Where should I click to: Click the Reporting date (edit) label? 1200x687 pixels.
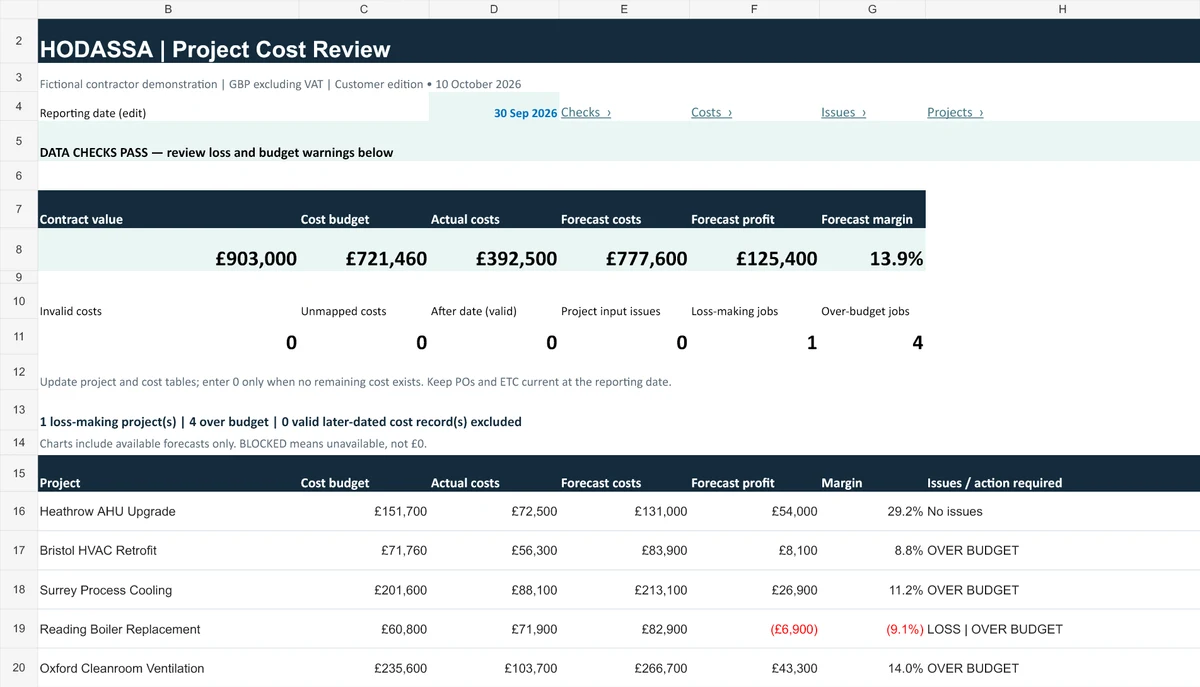(93, 113)
